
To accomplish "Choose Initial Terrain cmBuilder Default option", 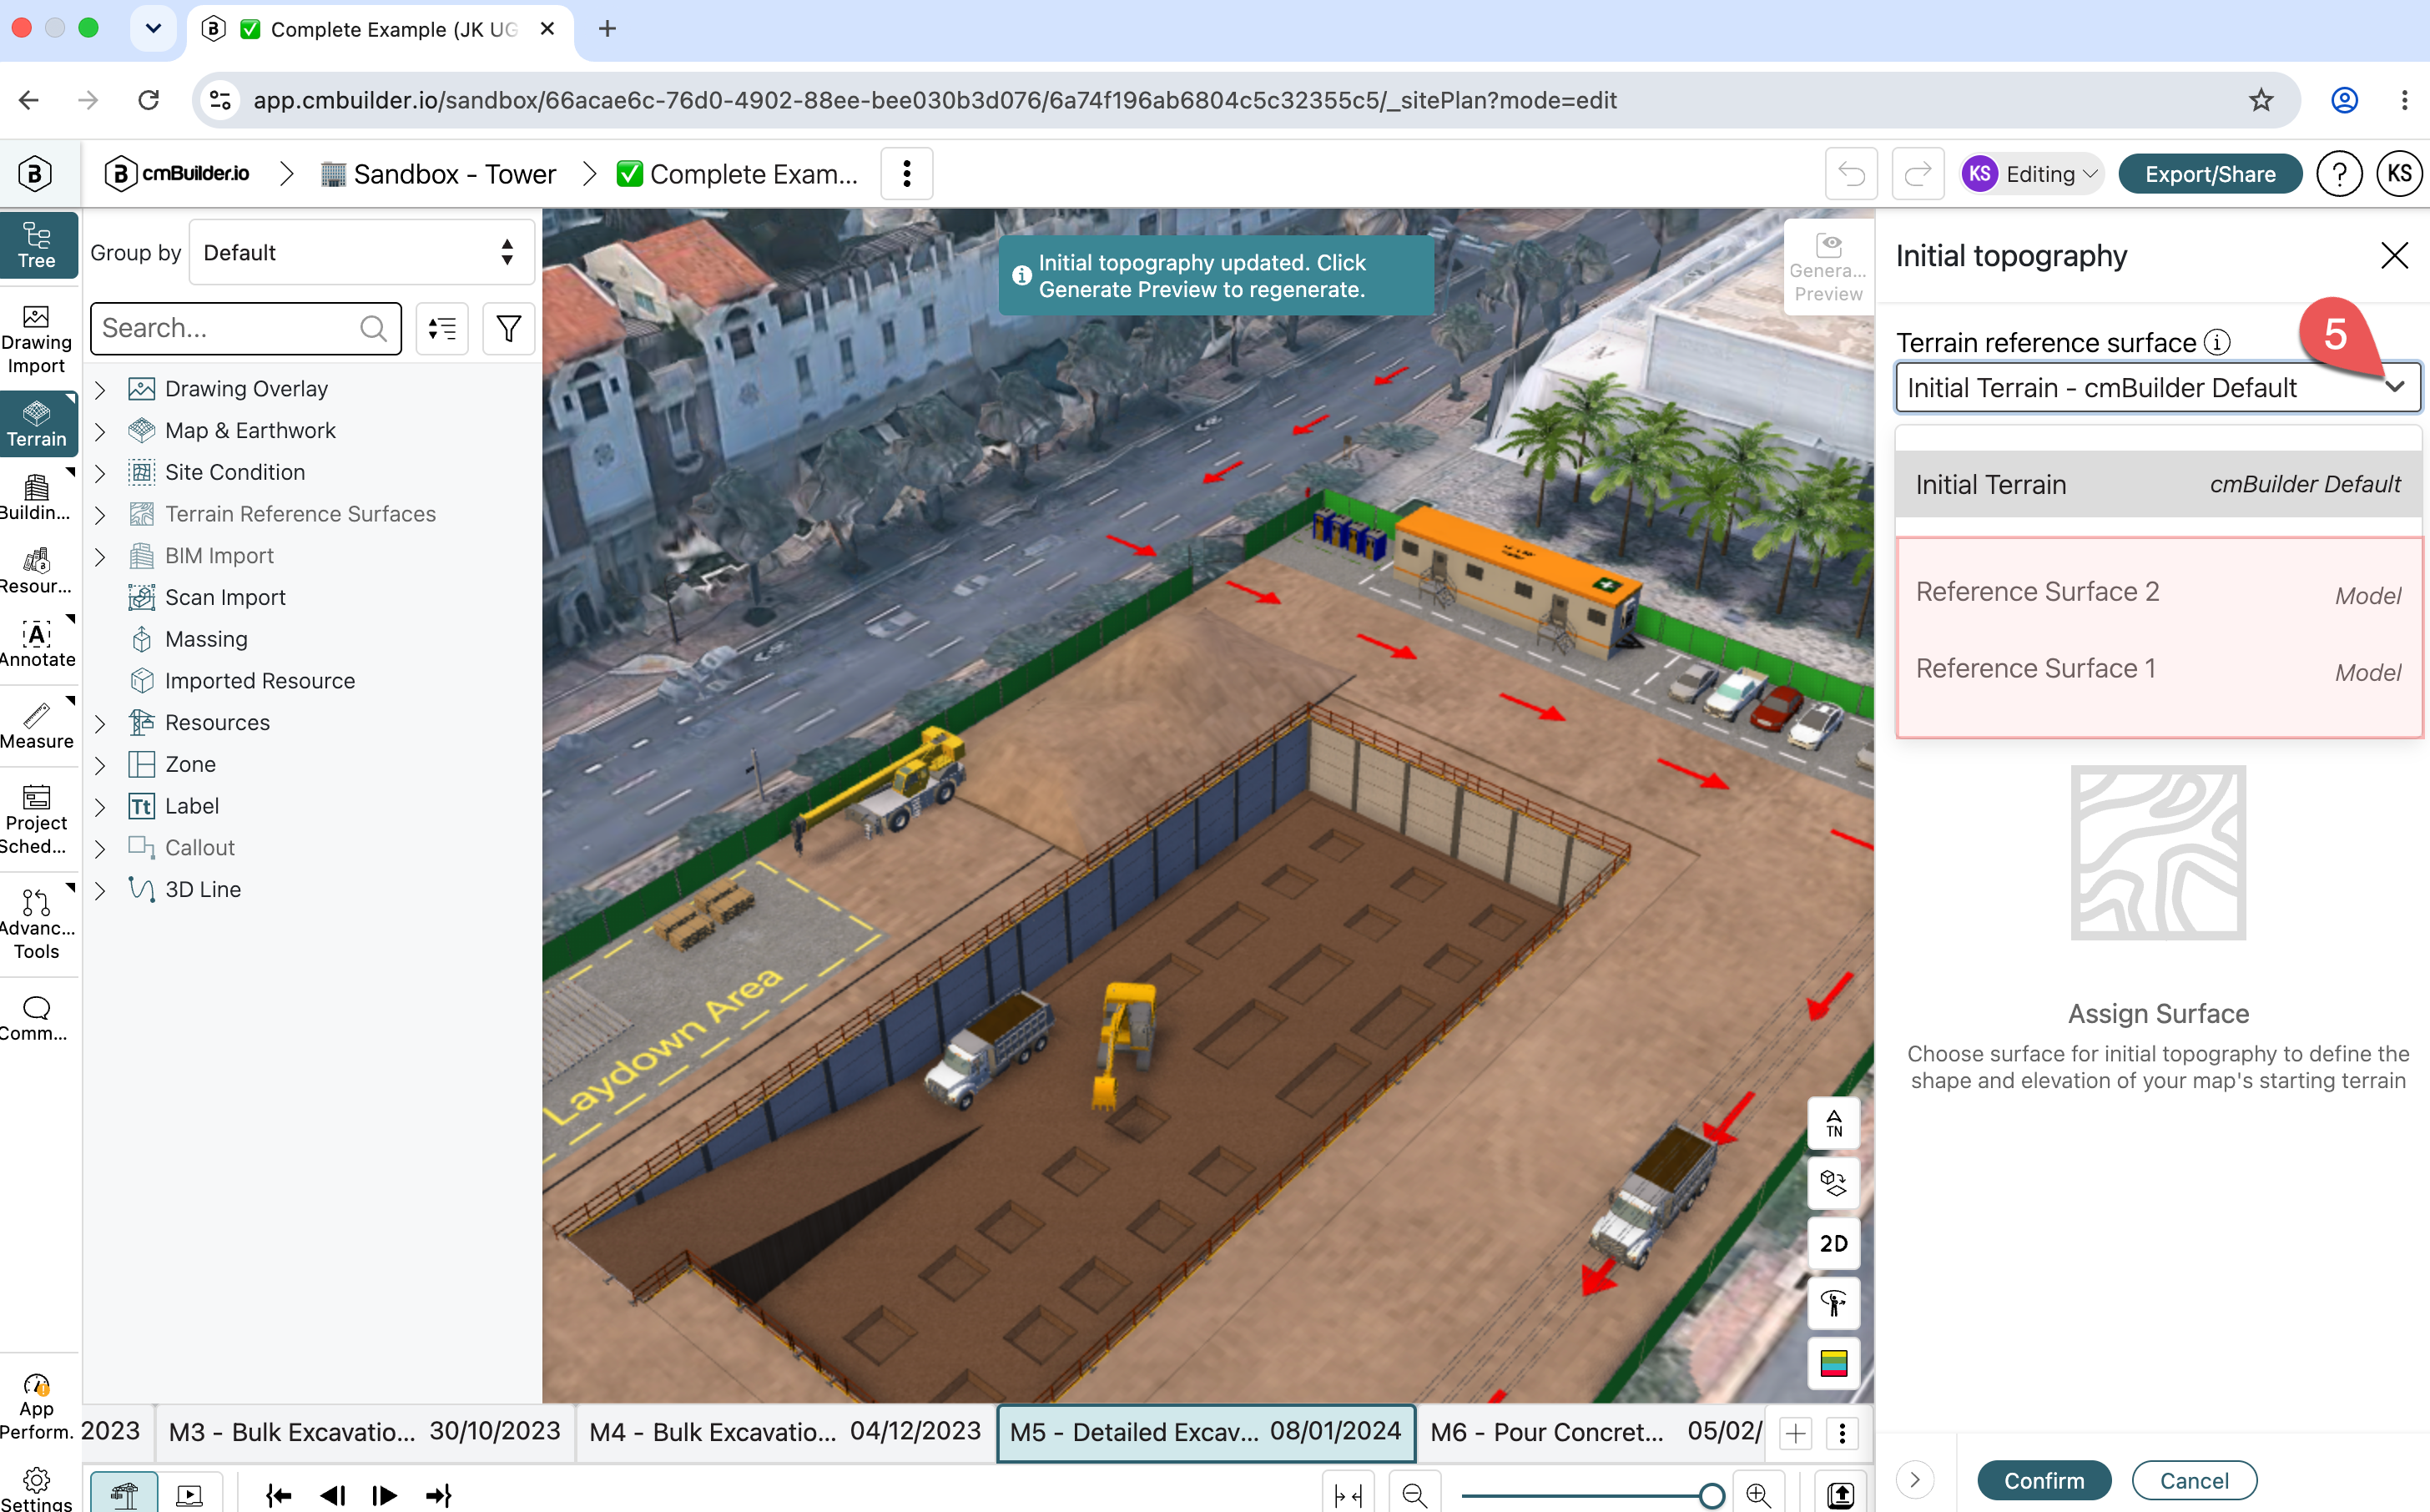I will pos(2158,485).
